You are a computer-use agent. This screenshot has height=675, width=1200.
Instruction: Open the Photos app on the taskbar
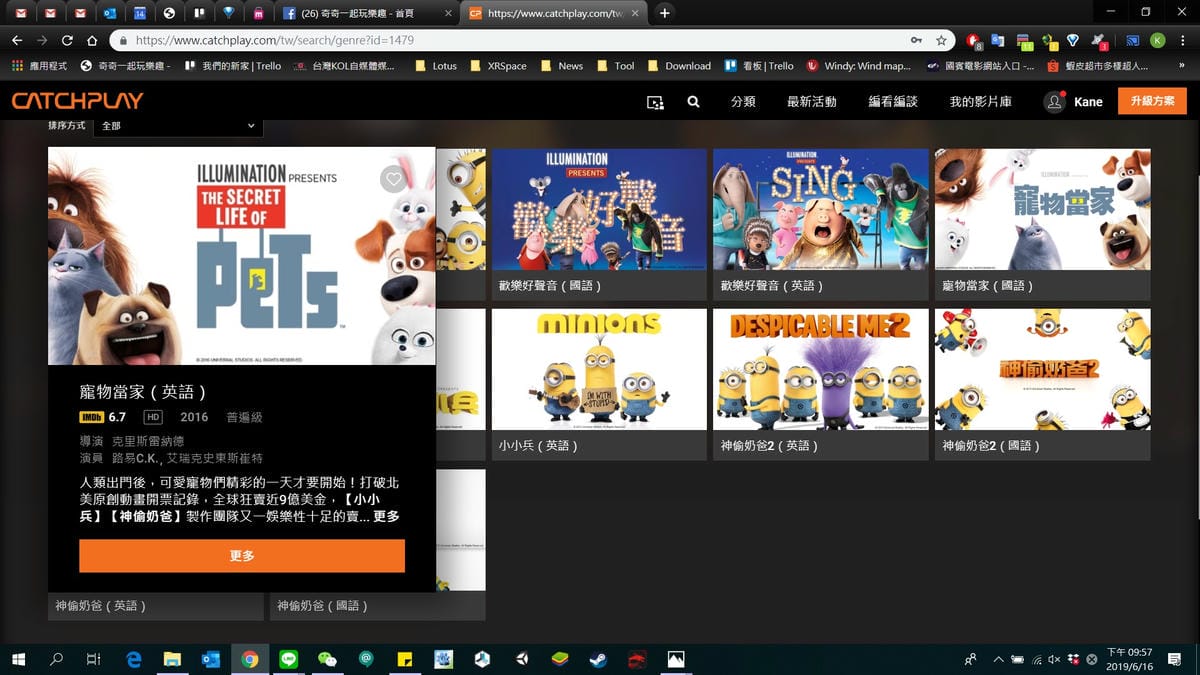[676, 660]
